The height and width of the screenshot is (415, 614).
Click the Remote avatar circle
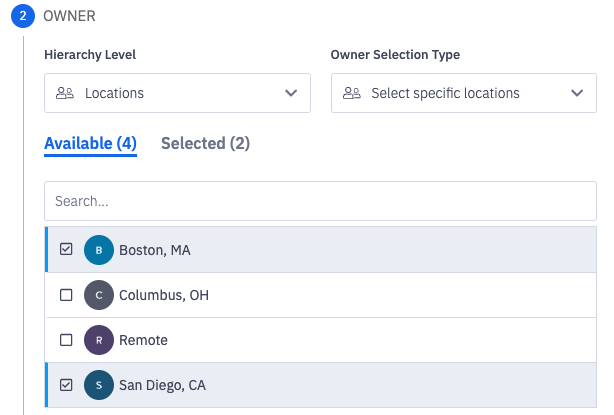(99, 340)
